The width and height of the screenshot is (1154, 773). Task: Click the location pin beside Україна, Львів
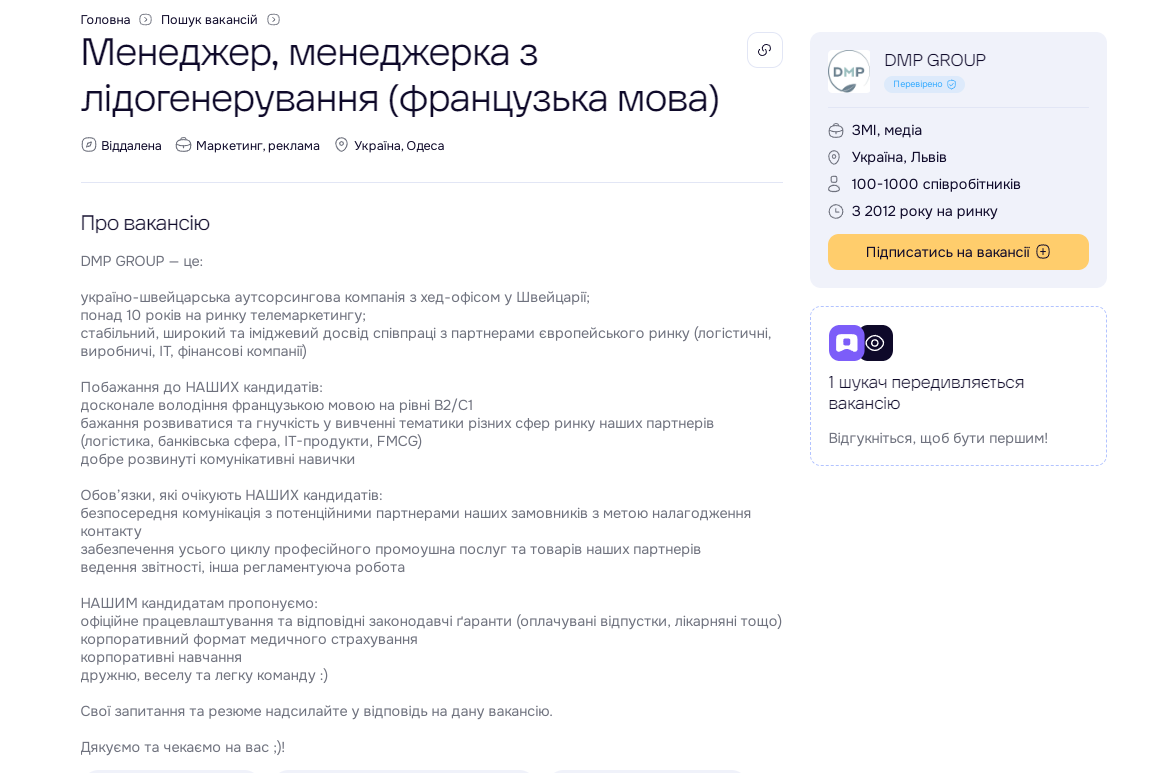click(x=836, y=157)
